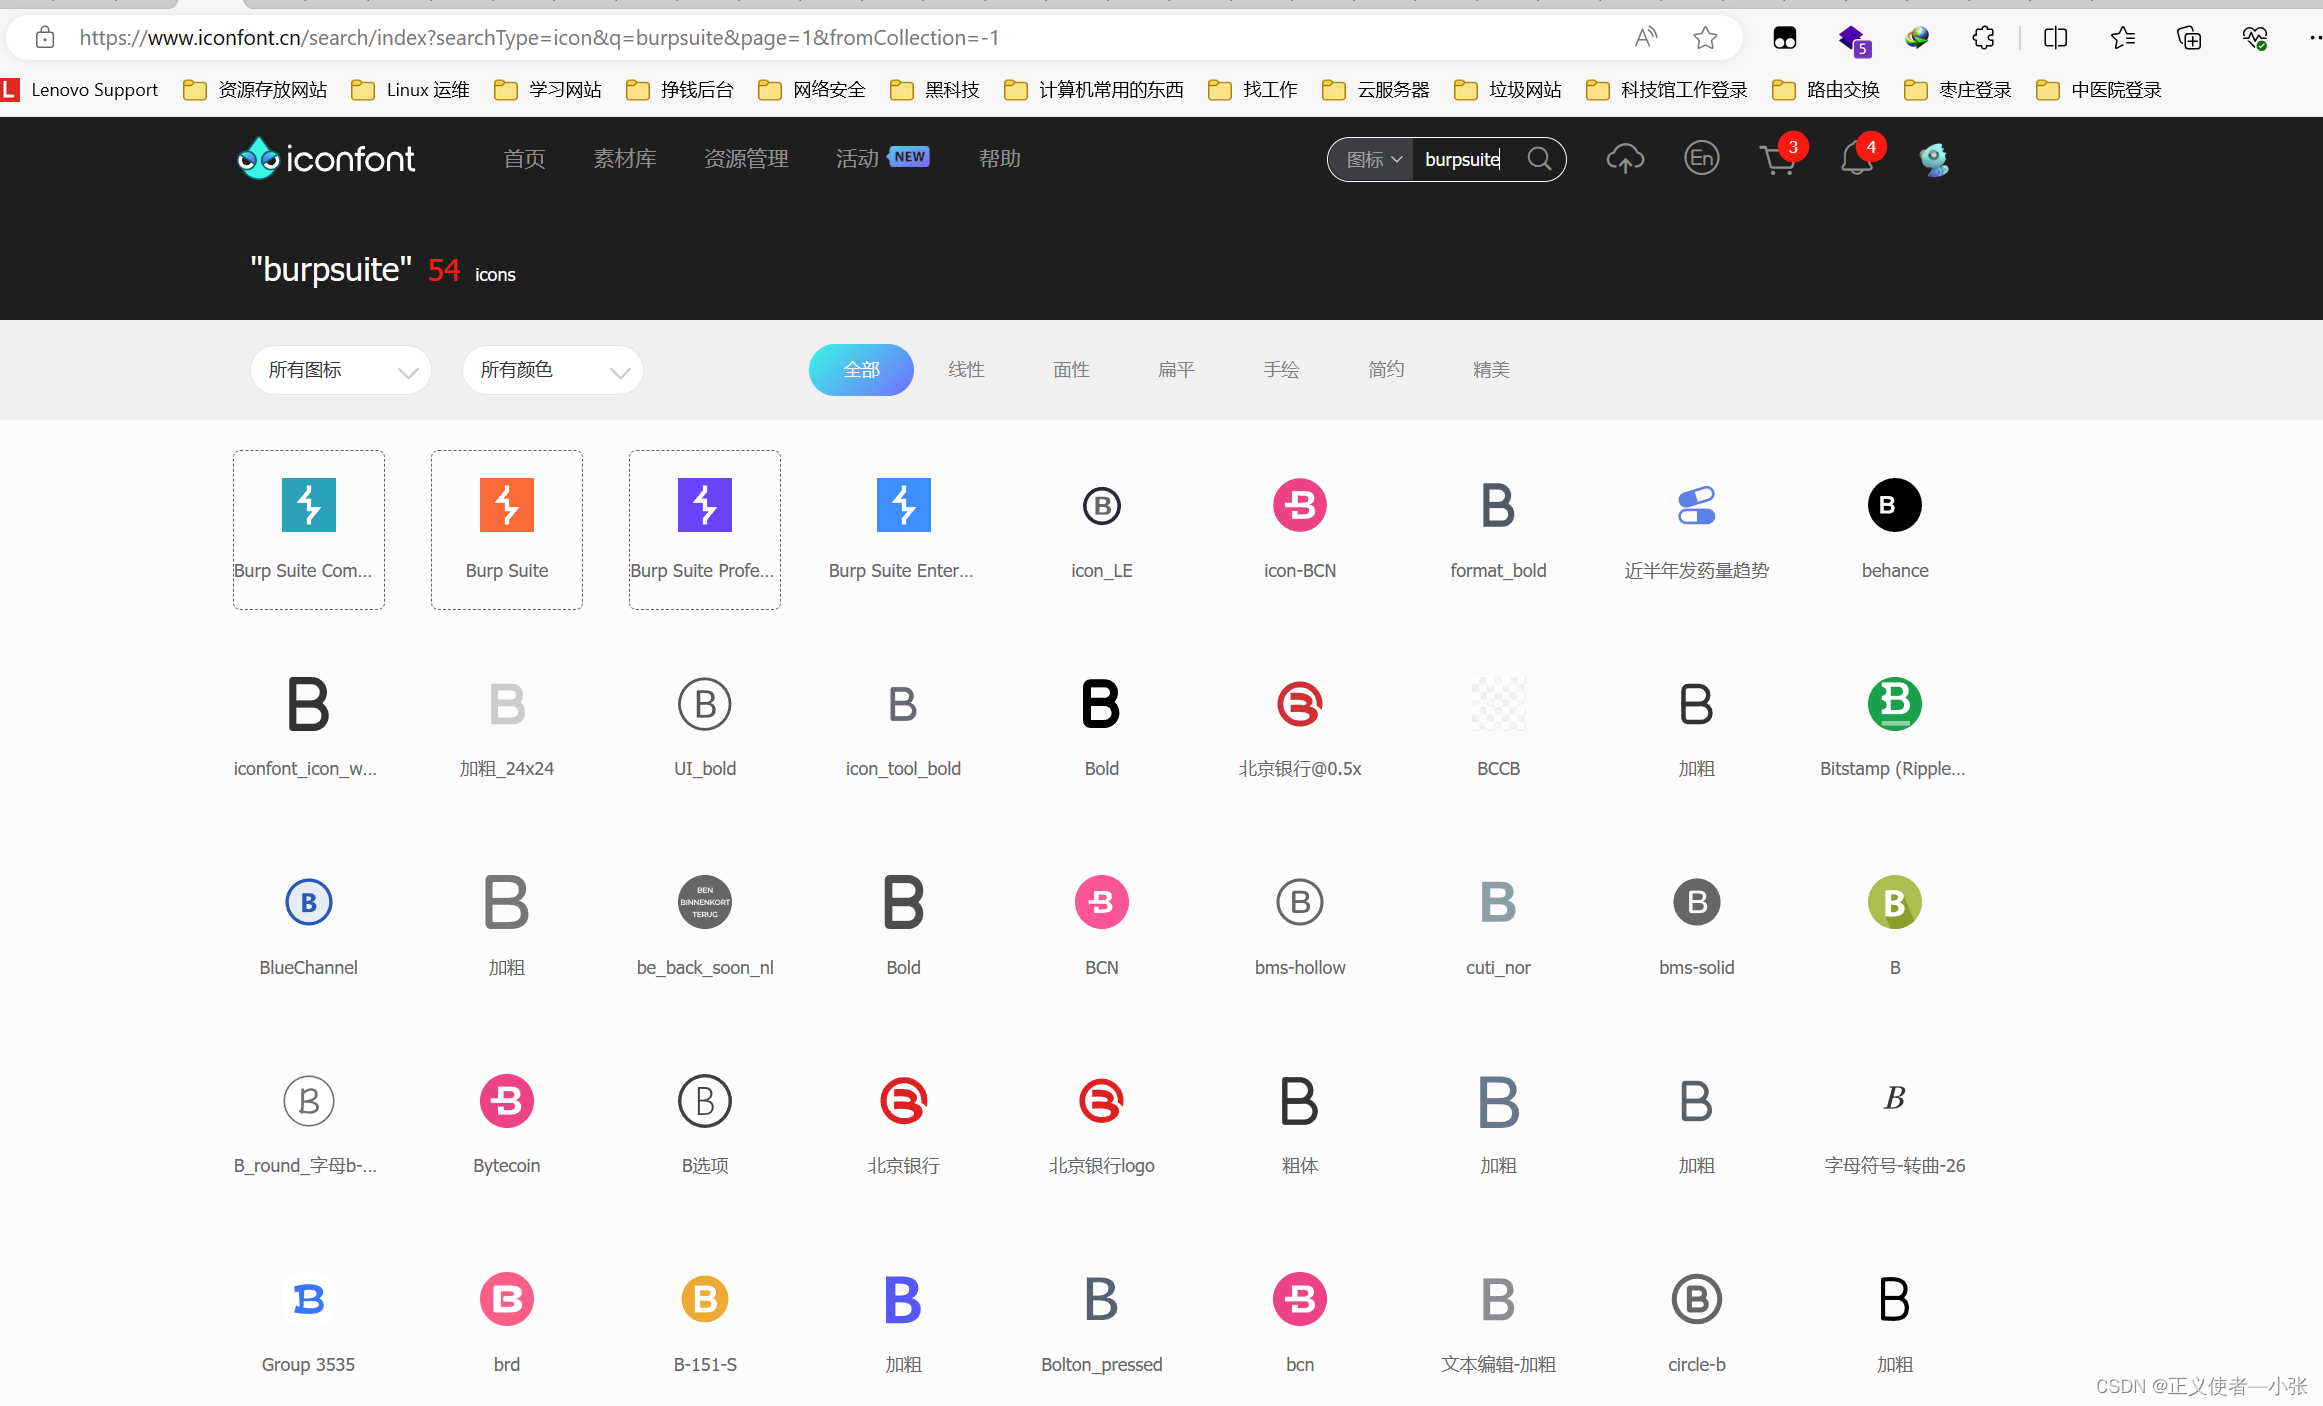The image size is (2323, 1406).
Task: Open the icon_LE circled B icon
Action: [x=1102, y=505]
